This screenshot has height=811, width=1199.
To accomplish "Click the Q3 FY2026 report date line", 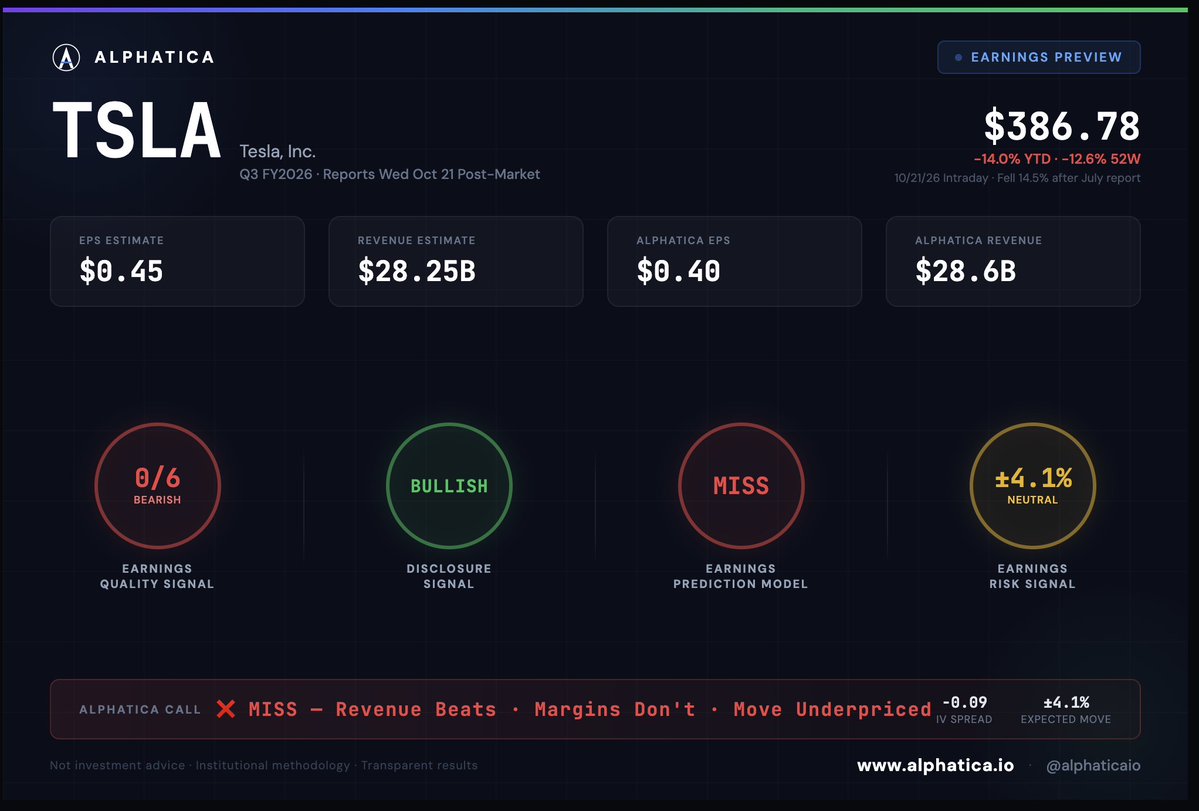I will [389, 174].
